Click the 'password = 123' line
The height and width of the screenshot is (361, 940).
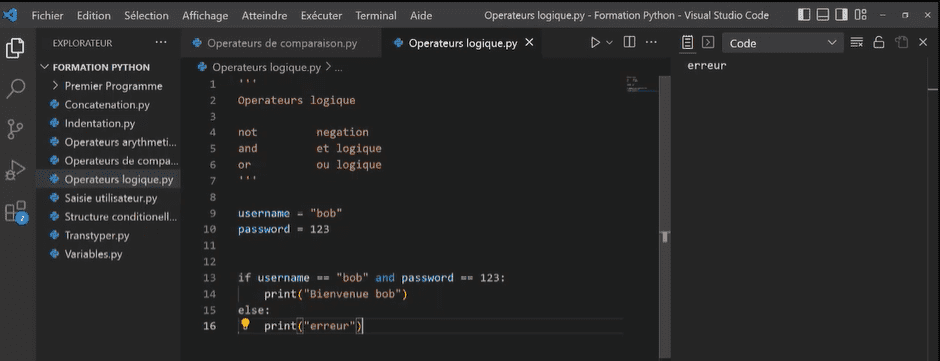(284, 229)
